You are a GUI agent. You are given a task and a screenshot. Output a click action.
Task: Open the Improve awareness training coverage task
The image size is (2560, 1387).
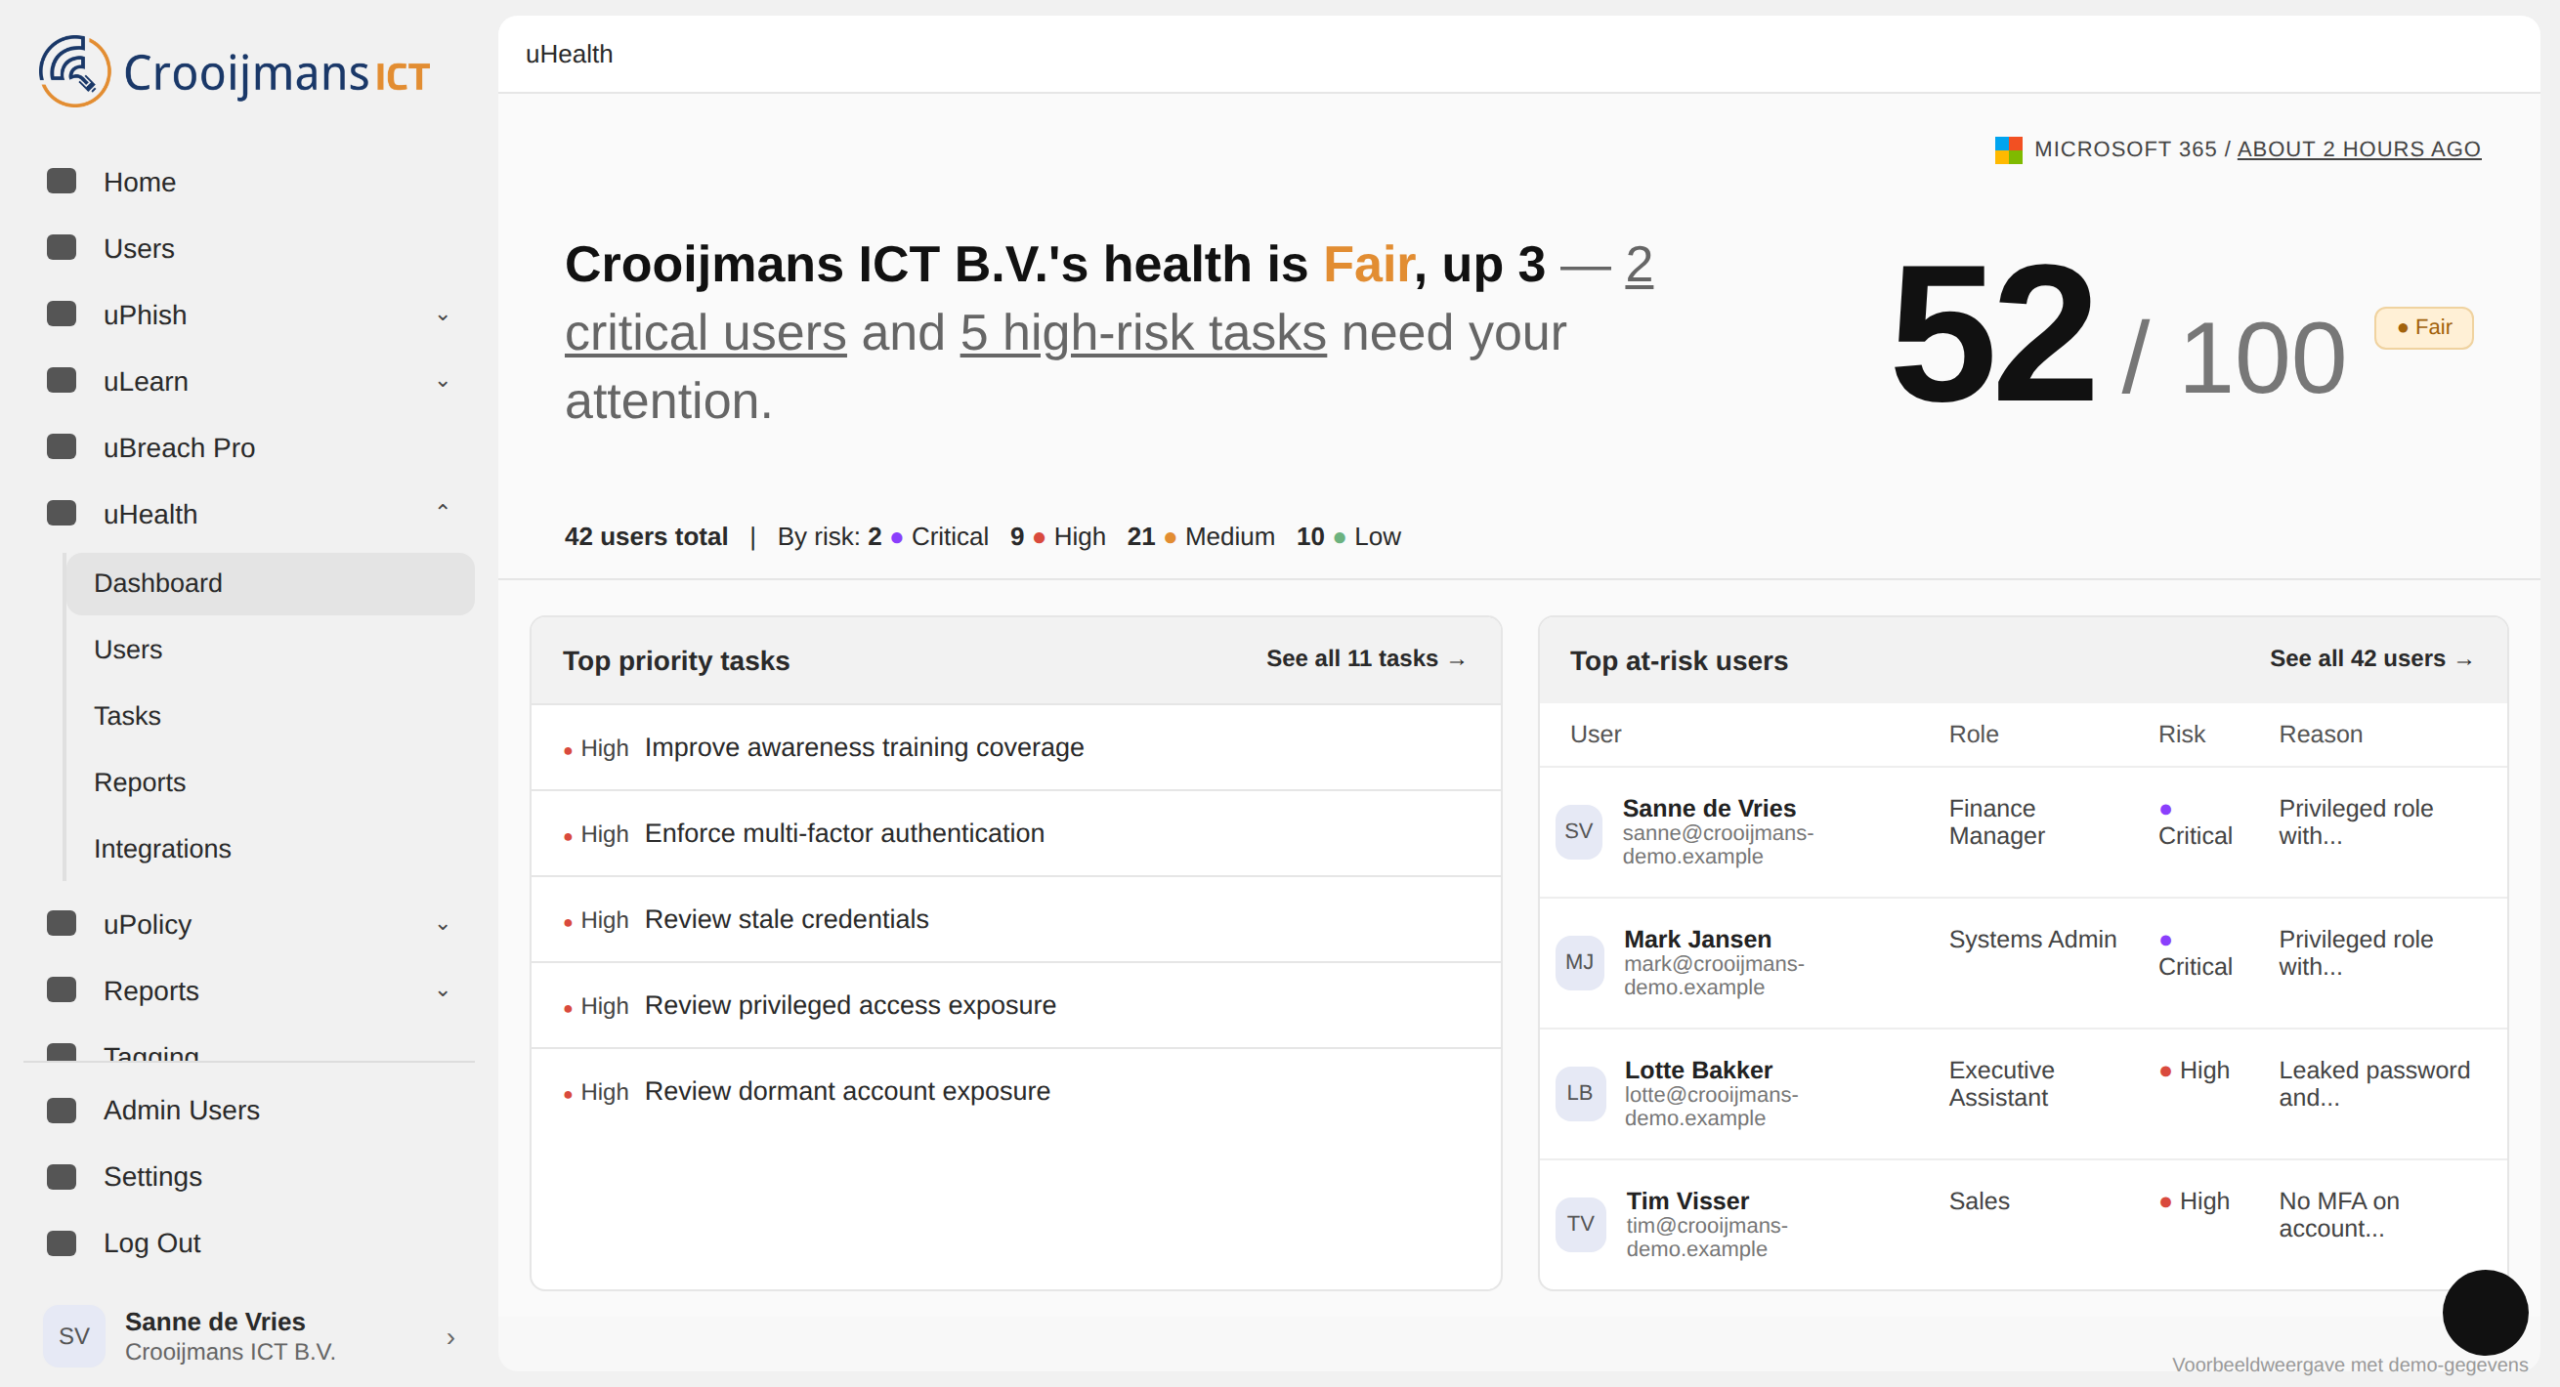1016,747
